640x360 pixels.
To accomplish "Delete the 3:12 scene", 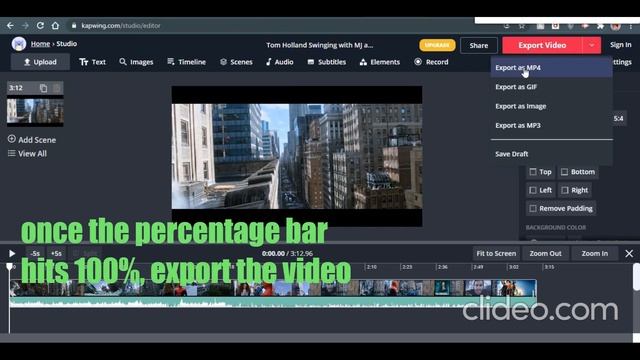I will pos(57,88).
